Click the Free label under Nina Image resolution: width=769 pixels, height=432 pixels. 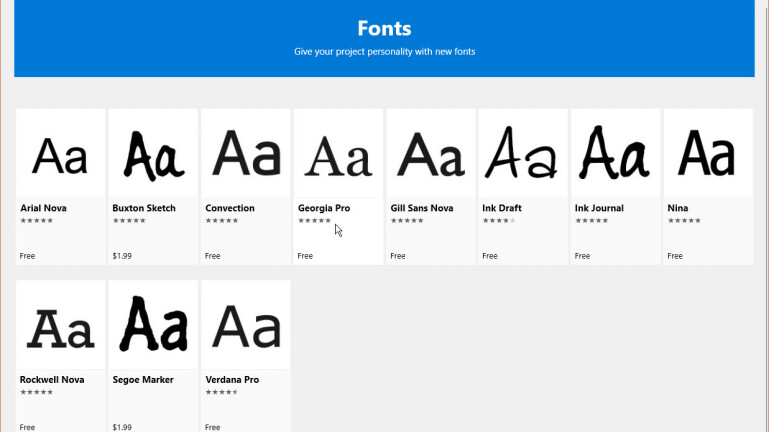point(675,256)
